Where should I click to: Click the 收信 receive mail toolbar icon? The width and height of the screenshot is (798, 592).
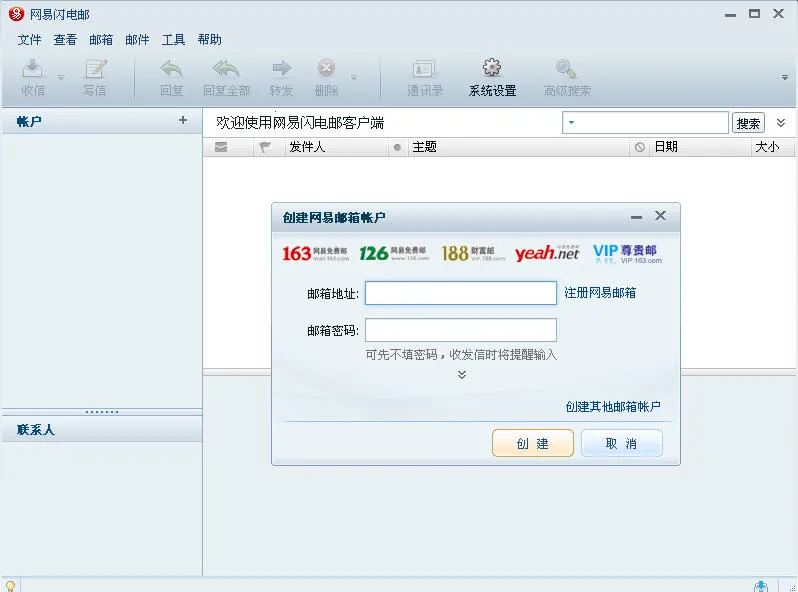pyautogui.click(x=33, y=70)
